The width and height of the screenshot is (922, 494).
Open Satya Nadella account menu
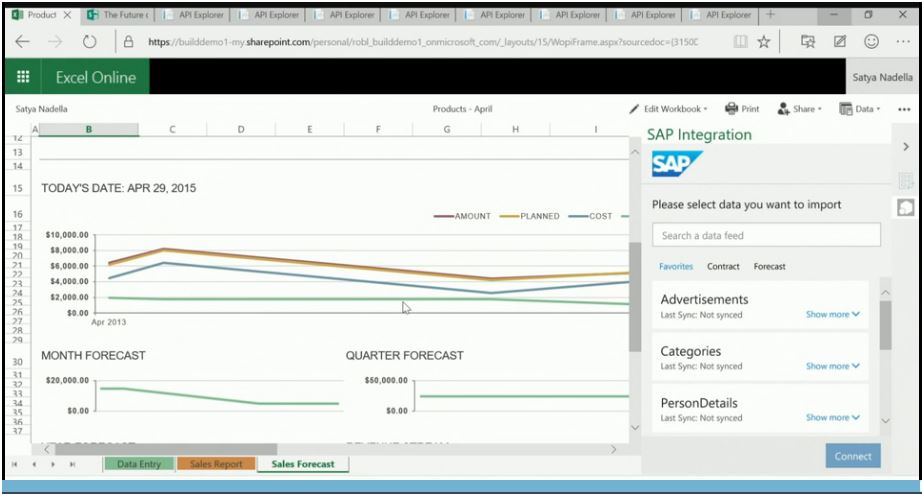(882, 77)
